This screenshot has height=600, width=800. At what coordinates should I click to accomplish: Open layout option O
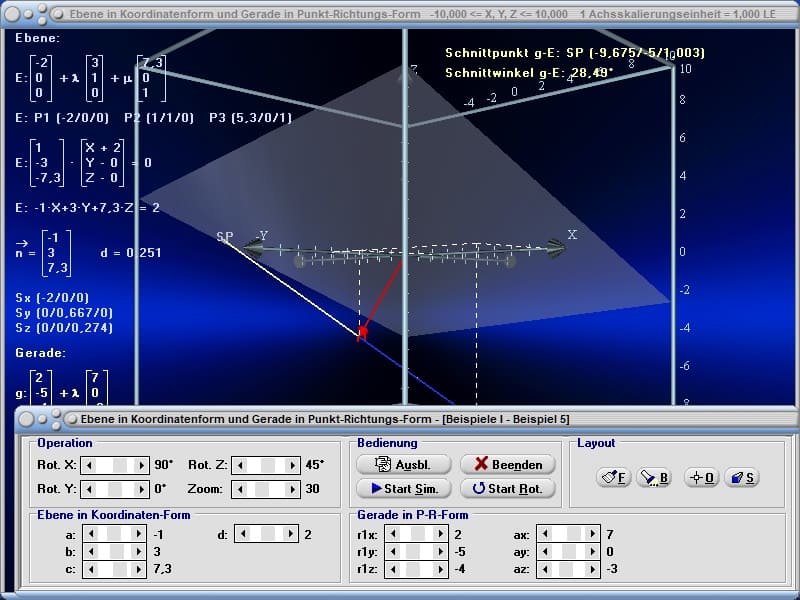coord(702,478)
